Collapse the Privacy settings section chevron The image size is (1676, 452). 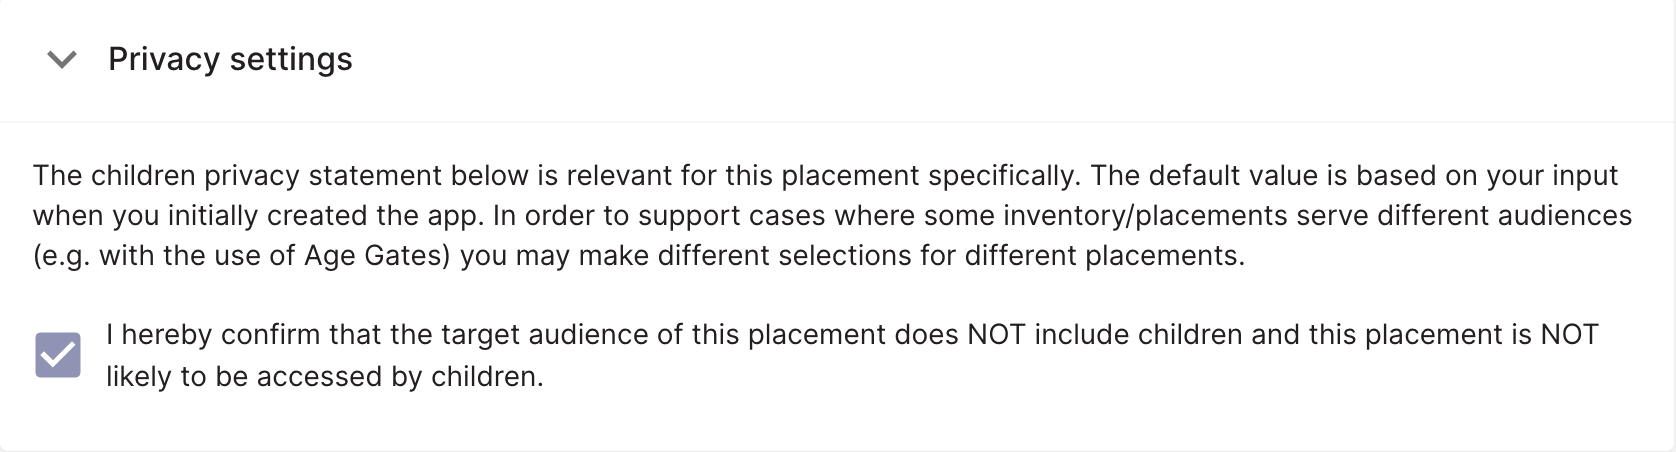[x=62, y=60]
